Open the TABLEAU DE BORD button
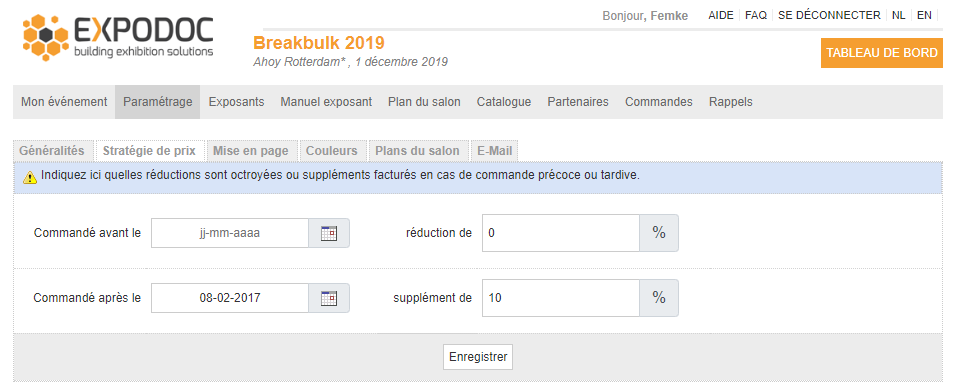The image size is (958, 390). pyautogui.click(x=882, y=53)
